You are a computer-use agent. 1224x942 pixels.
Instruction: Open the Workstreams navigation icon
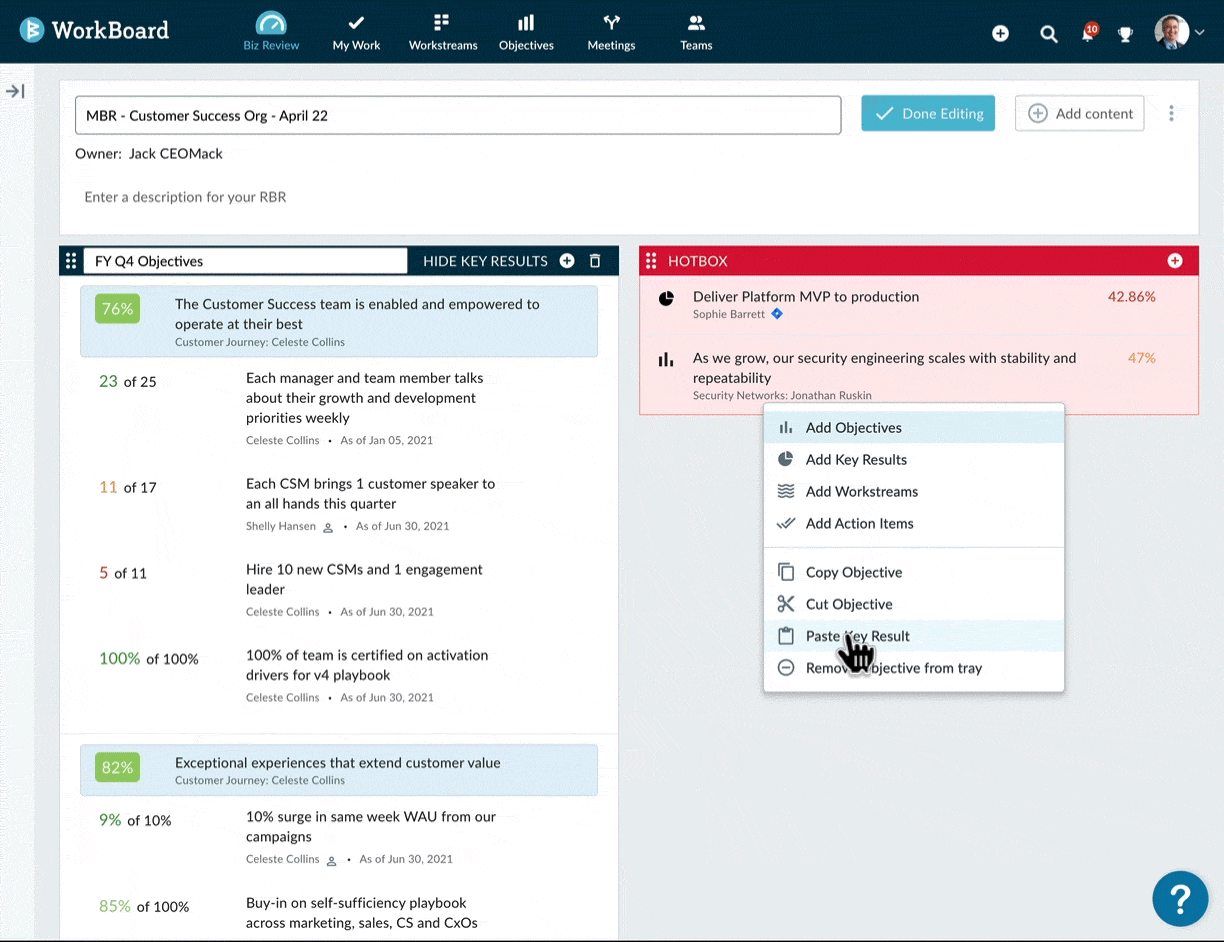point(442,24)
